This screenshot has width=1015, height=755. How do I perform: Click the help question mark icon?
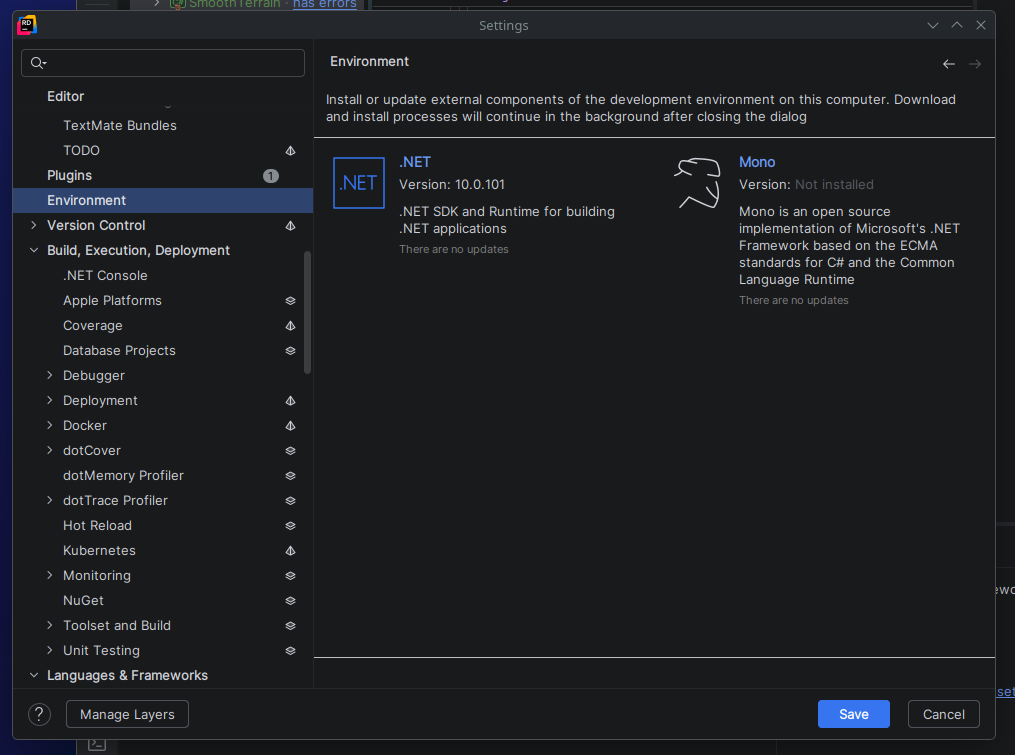pos(39,714)
